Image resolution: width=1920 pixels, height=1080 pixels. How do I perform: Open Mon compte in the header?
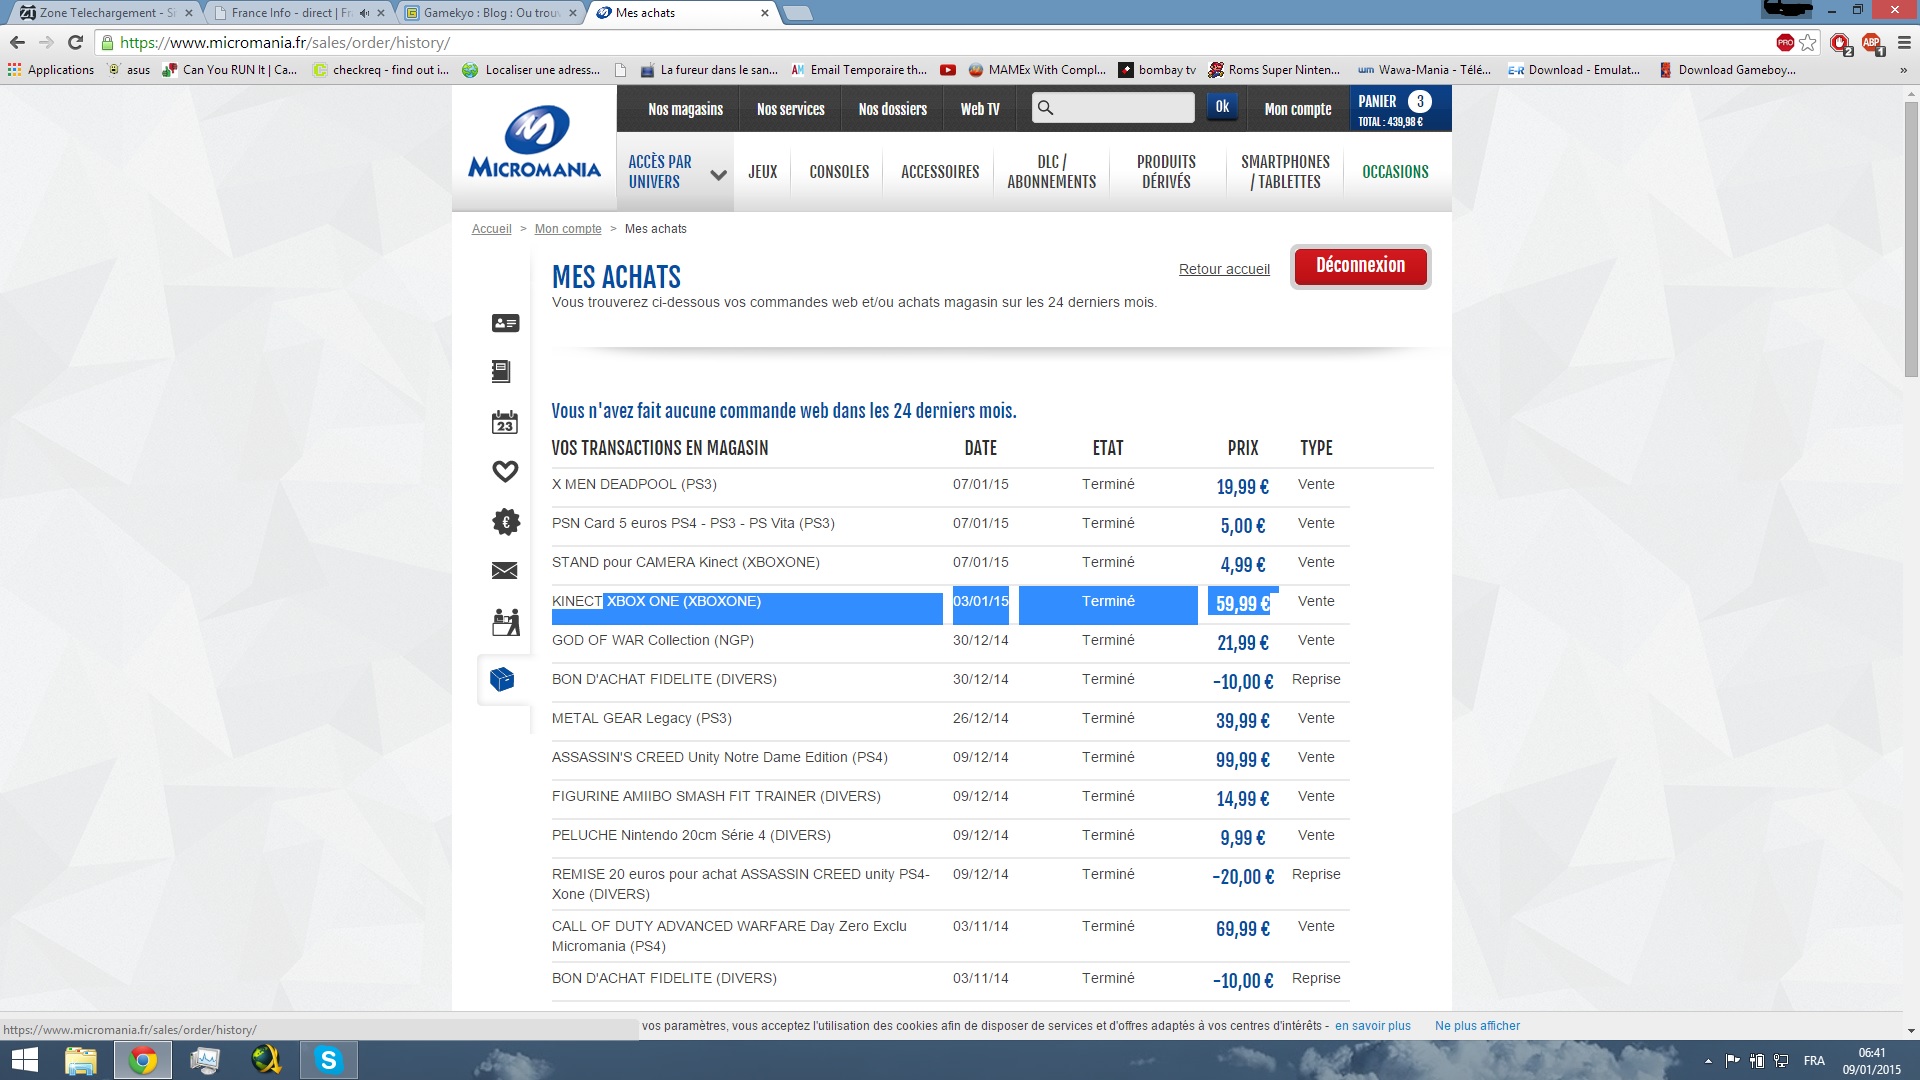coord(1298,109)
